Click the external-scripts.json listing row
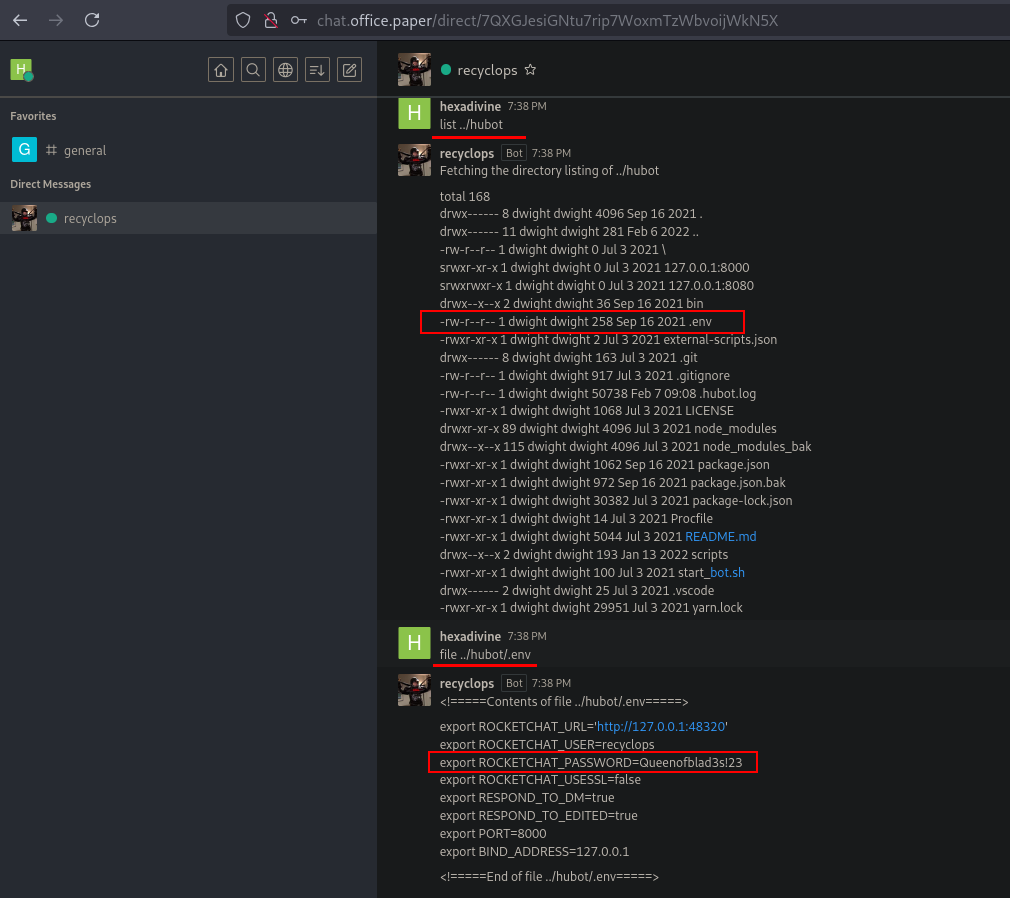This screenshot has width=1010, height=898. [x=609, y=339]
